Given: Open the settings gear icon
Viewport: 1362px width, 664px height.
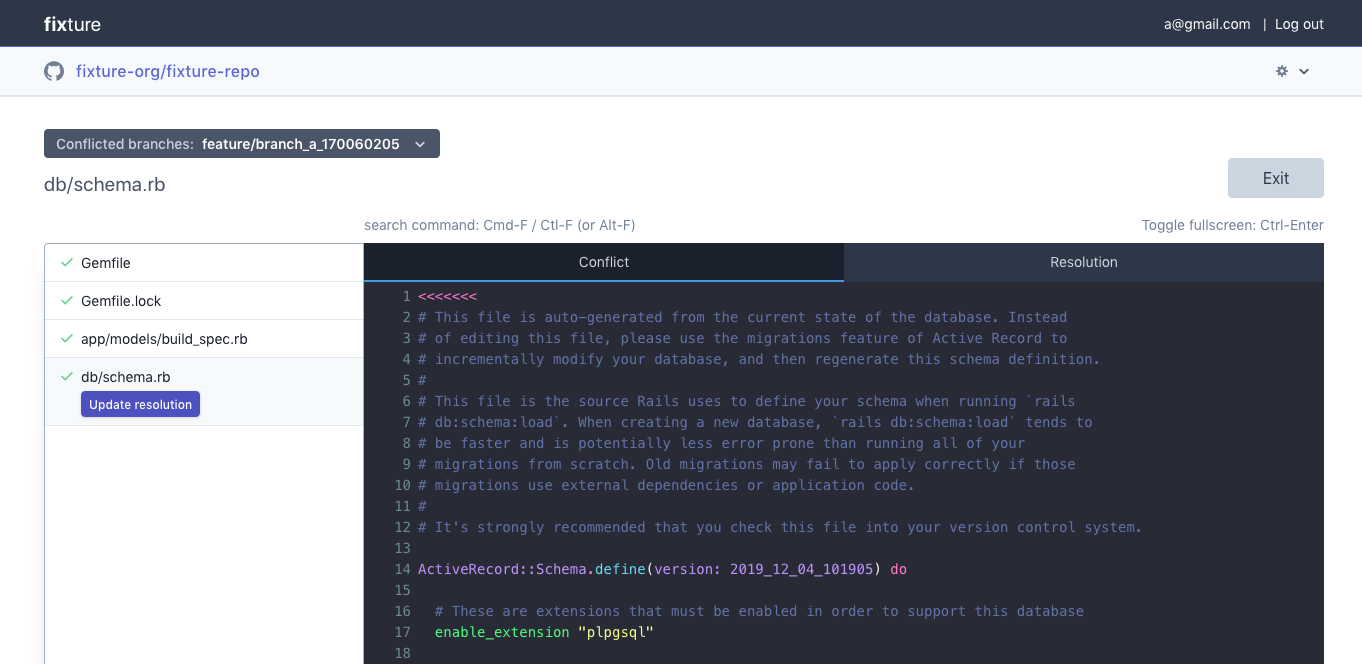Looking at the screenshot, I should click(1282, 71).
